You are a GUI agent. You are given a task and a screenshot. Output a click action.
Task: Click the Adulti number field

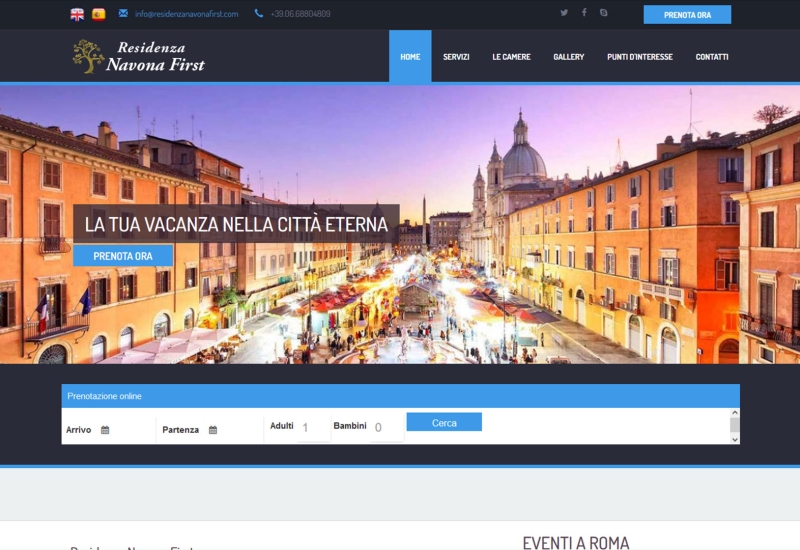coord(313,427)
